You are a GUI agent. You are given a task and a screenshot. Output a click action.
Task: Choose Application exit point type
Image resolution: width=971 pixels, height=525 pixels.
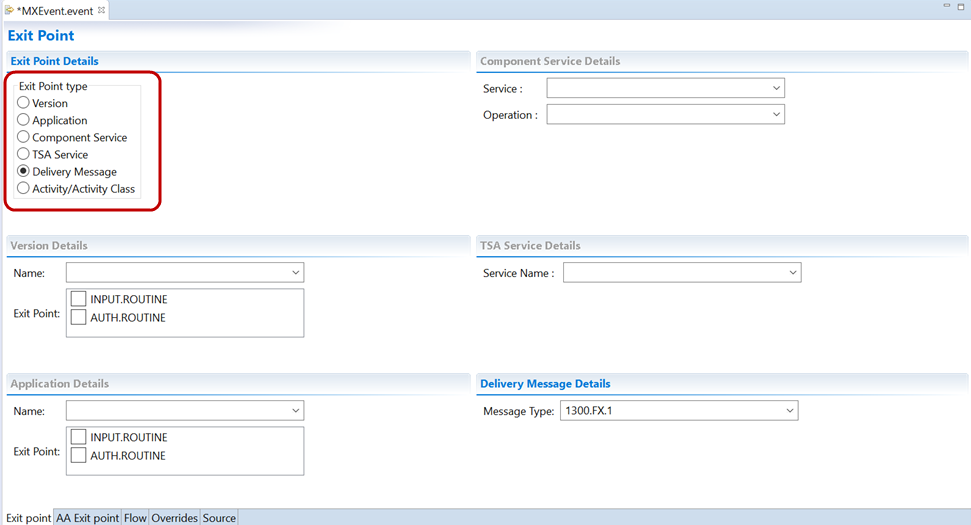(24, 120)
